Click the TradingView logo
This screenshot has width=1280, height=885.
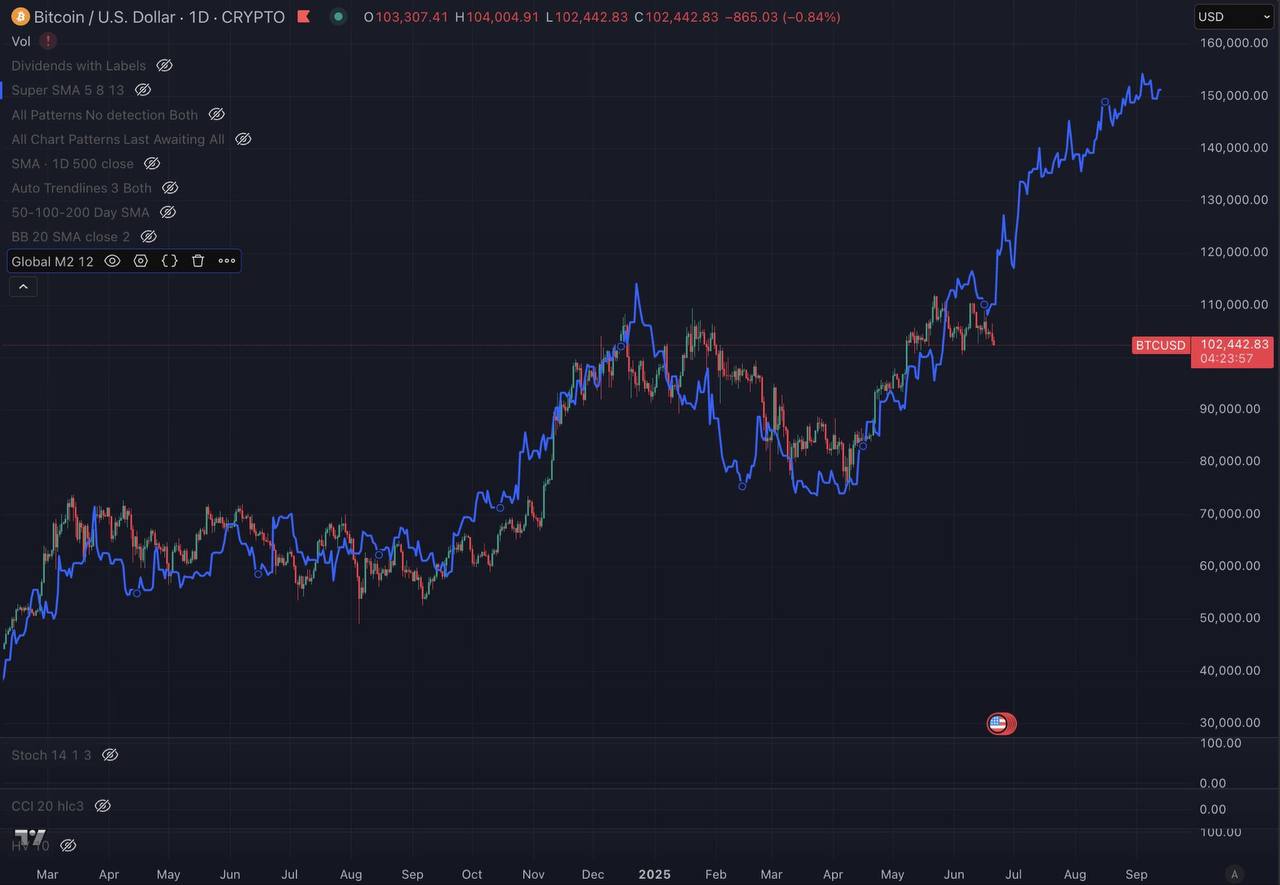30,838
